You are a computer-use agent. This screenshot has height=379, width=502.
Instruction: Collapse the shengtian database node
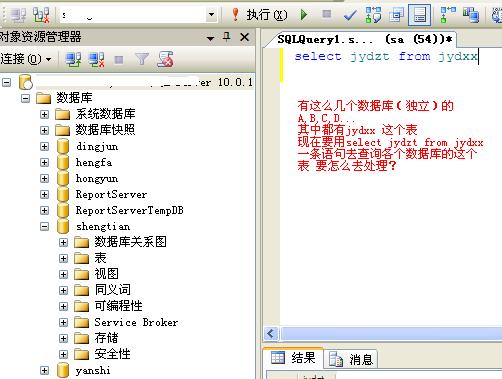[44, 227]
